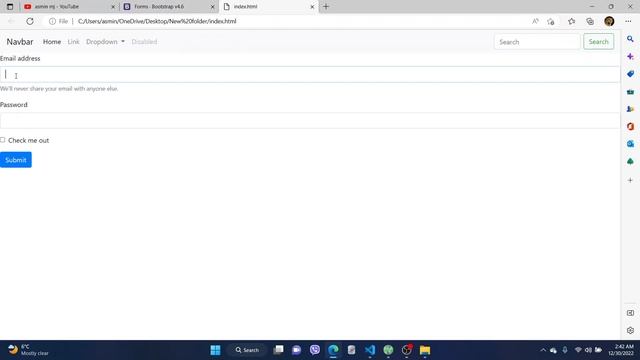Open the Shopping tag icon in sidebar
Image resolution: width=640 pixels, height=360 pixels.
pos(630,74)
